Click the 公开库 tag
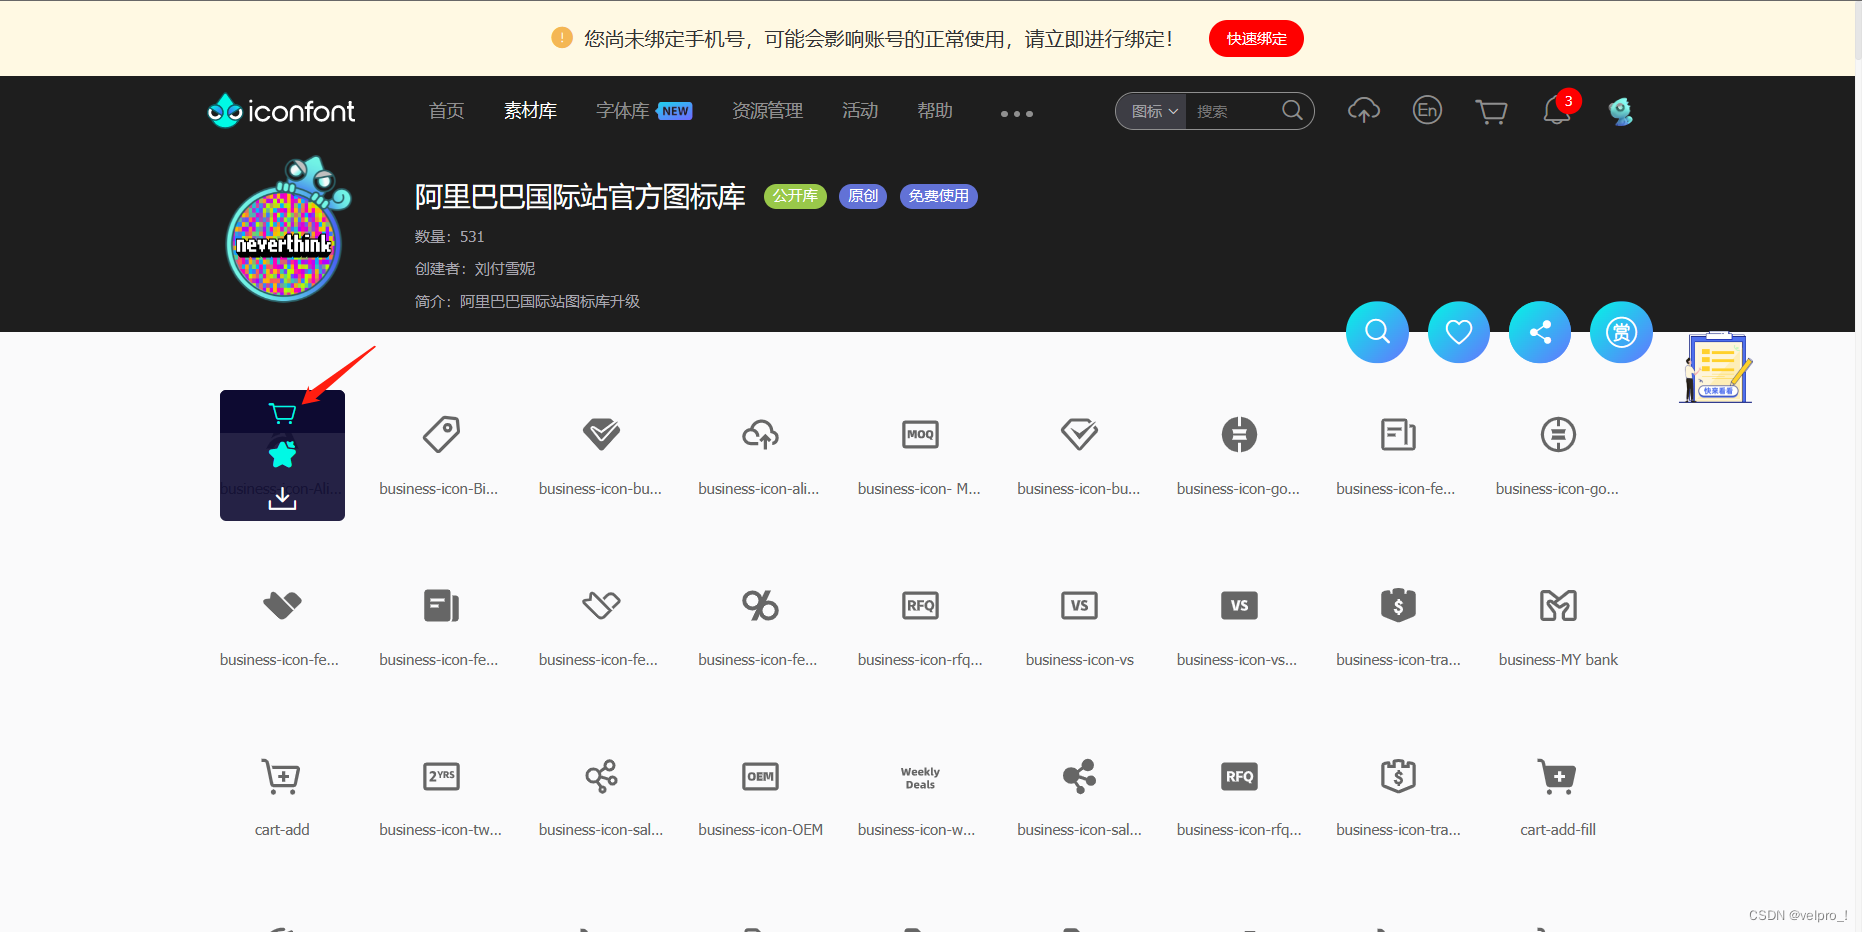 [795, 196]
